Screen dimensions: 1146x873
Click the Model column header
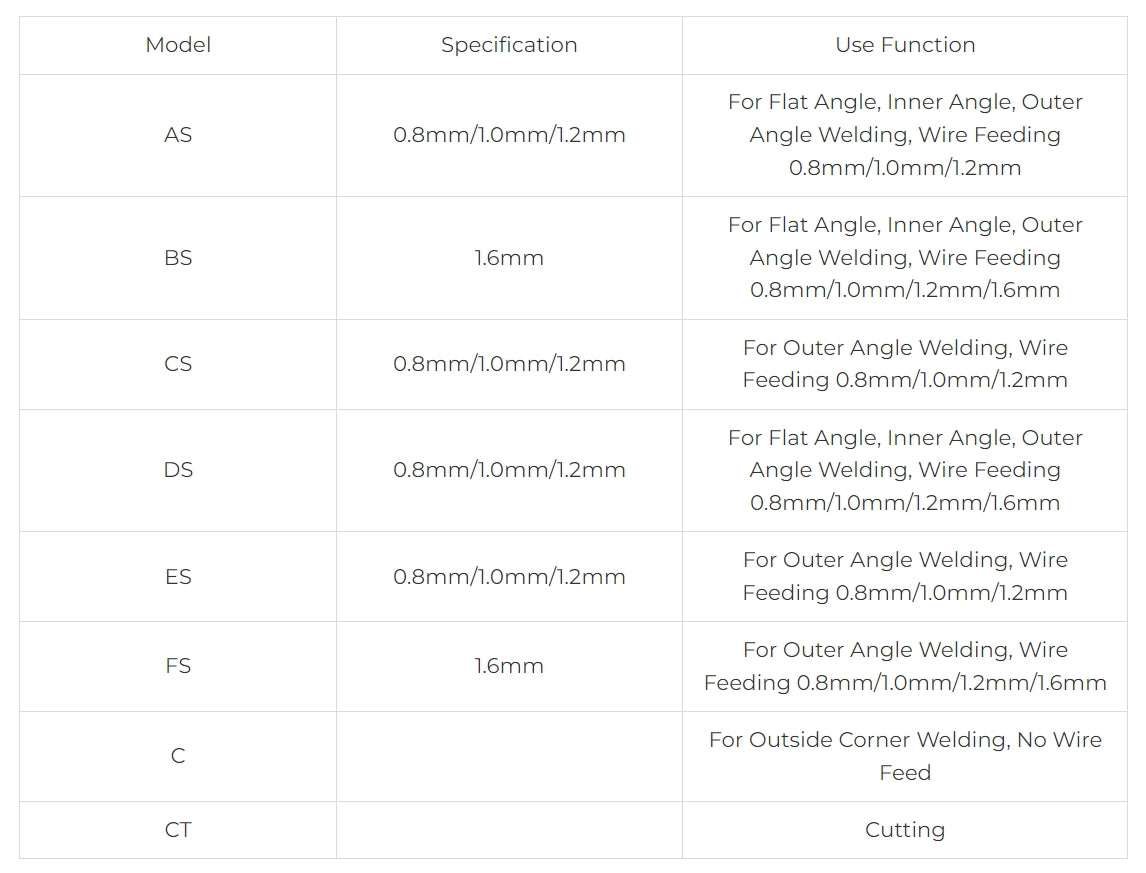click(178, 45)
